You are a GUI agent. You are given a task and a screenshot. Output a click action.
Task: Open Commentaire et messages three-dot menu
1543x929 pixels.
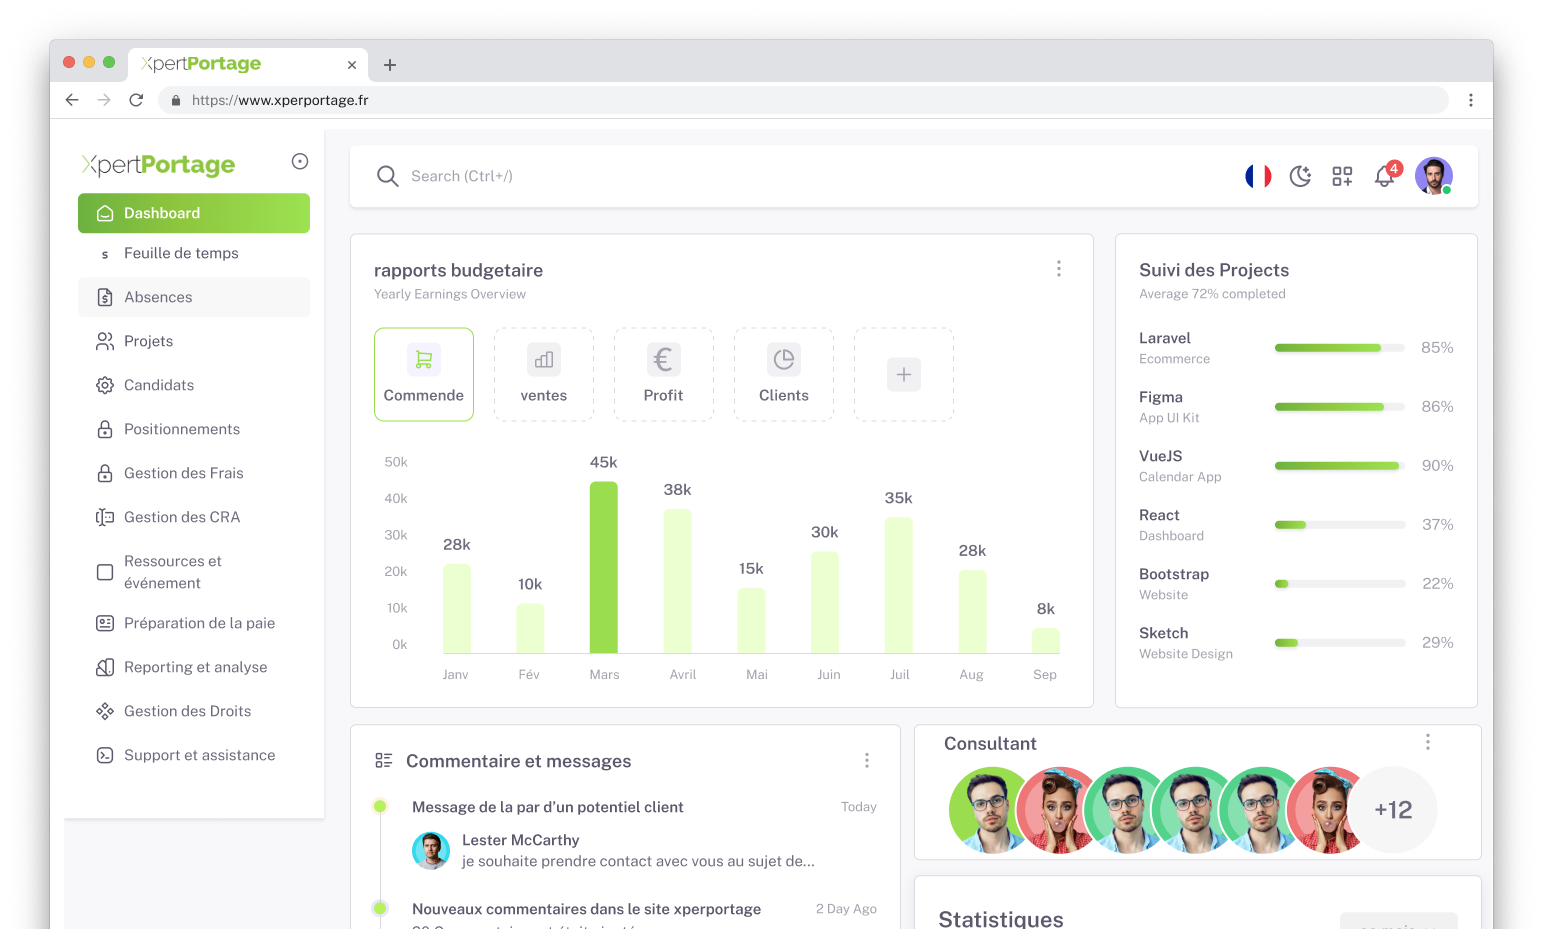click(867, 761)
